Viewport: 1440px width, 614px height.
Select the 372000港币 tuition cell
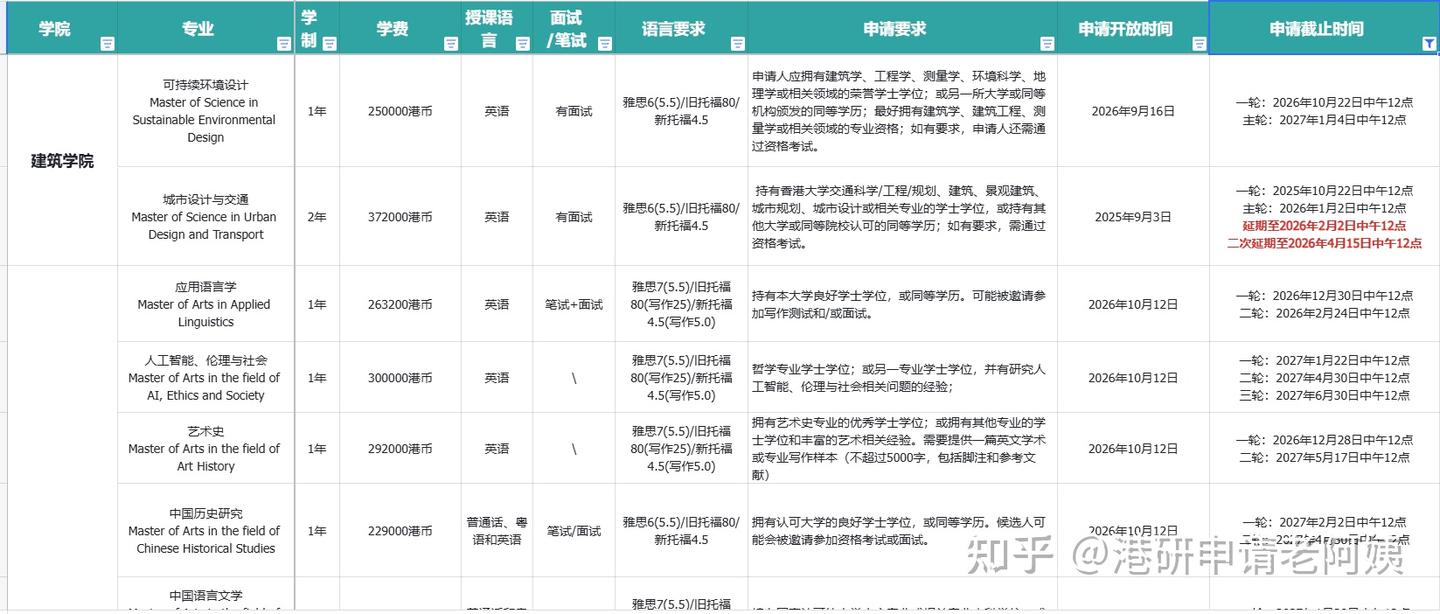pyautogui.click(x=400, y=216)
